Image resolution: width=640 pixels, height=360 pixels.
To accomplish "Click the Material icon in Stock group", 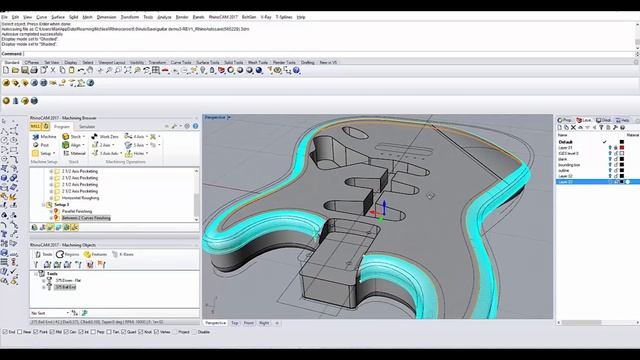I will 66,153.
